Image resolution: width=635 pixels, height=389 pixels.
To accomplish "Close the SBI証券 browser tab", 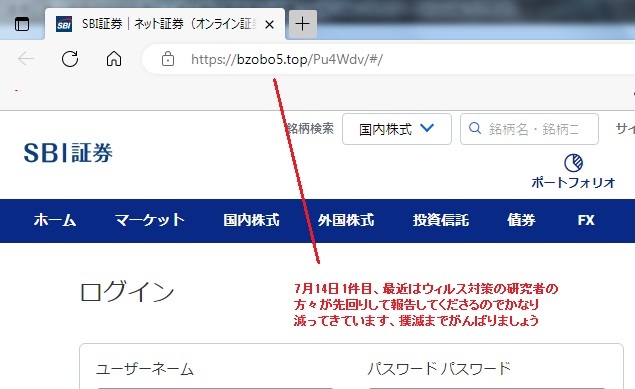I will pos(269,25).
